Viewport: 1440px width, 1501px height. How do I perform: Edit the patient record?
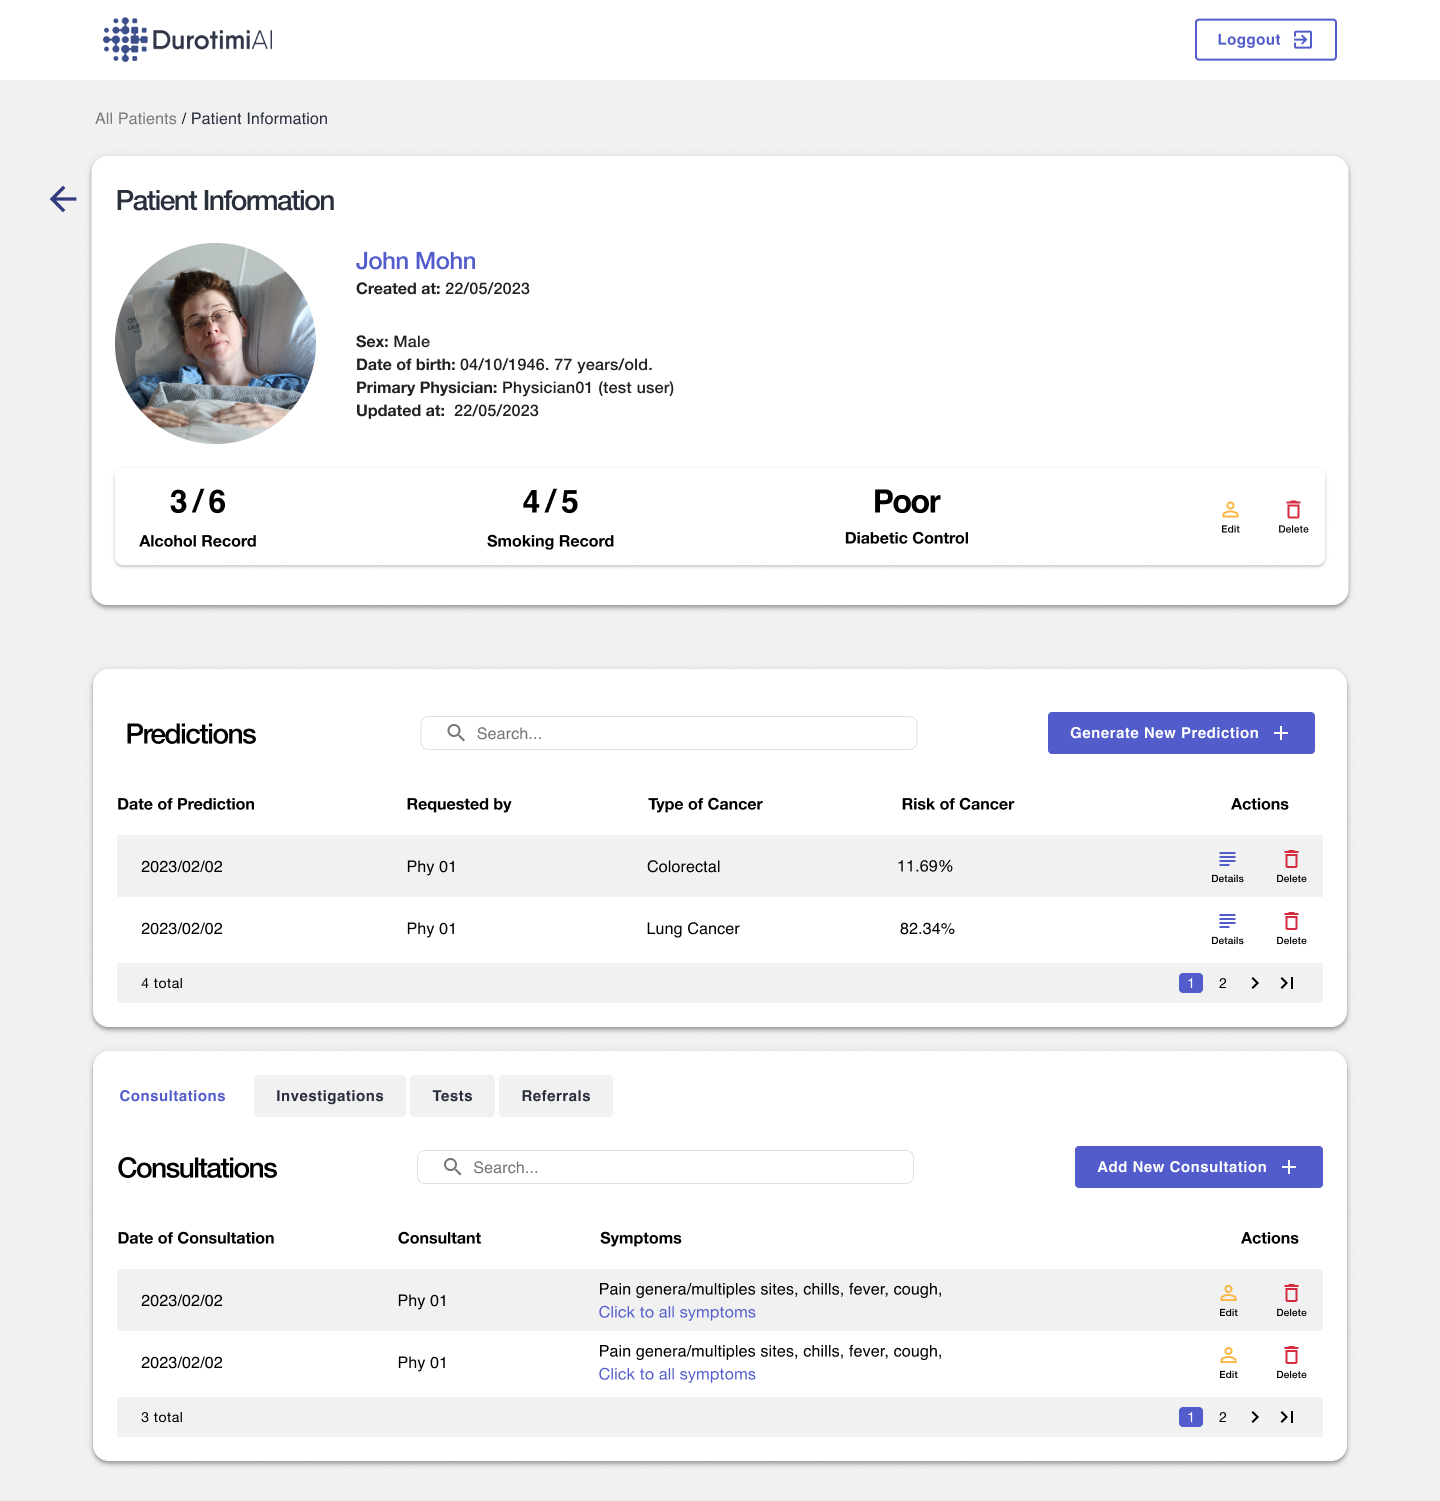(1229, 515)
